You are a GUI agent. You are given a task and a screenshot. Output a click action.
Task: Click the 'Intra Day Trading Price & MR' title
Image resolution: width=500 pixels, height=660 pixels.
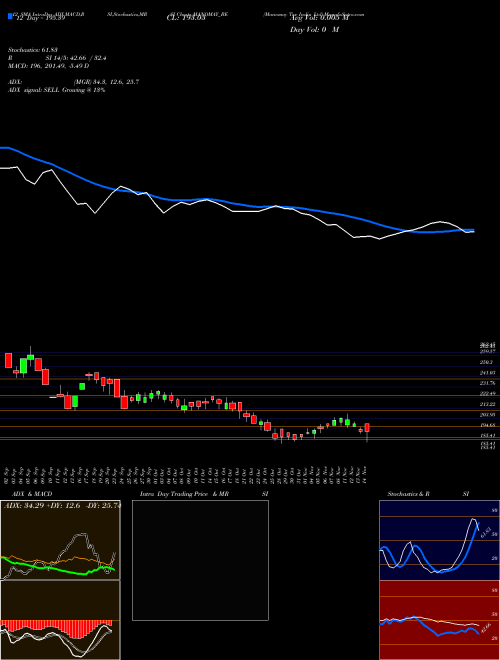[184, 494]
